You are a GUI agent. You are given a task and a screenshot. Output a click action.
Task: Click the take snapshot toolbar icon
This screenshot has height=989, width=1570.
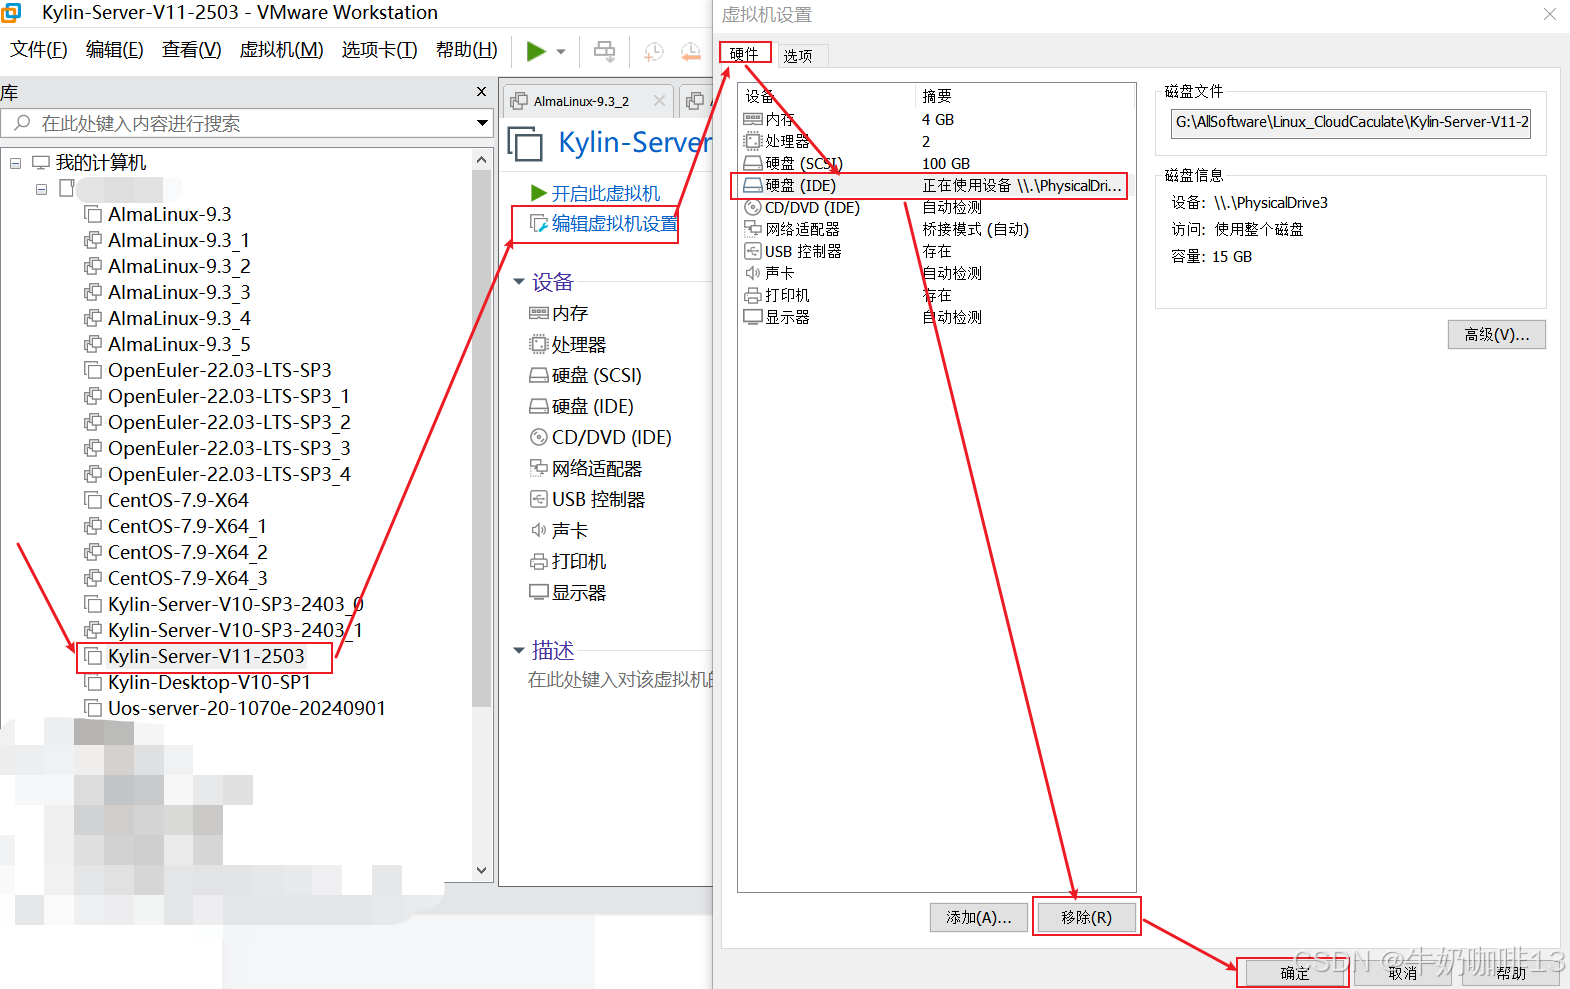654,51
